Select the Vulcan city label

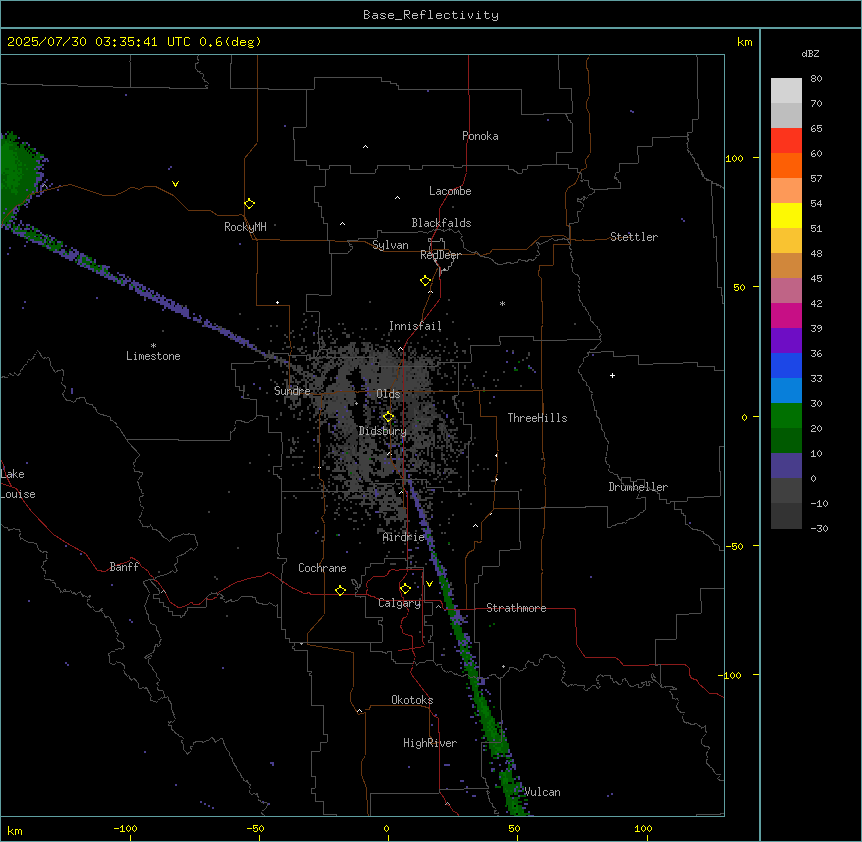pos(543,792)
